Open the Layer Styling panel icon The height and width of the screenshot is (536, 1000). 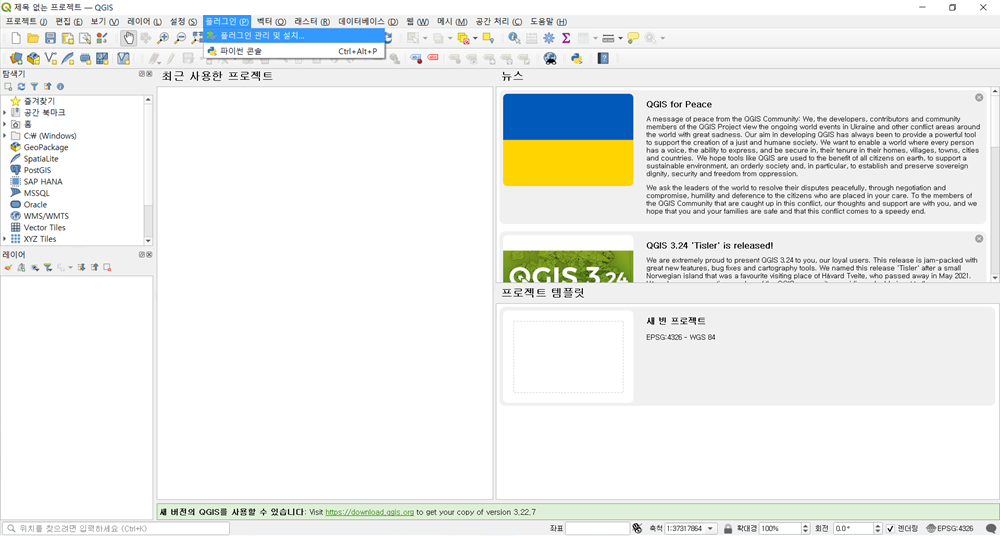(x=8, y=267)
